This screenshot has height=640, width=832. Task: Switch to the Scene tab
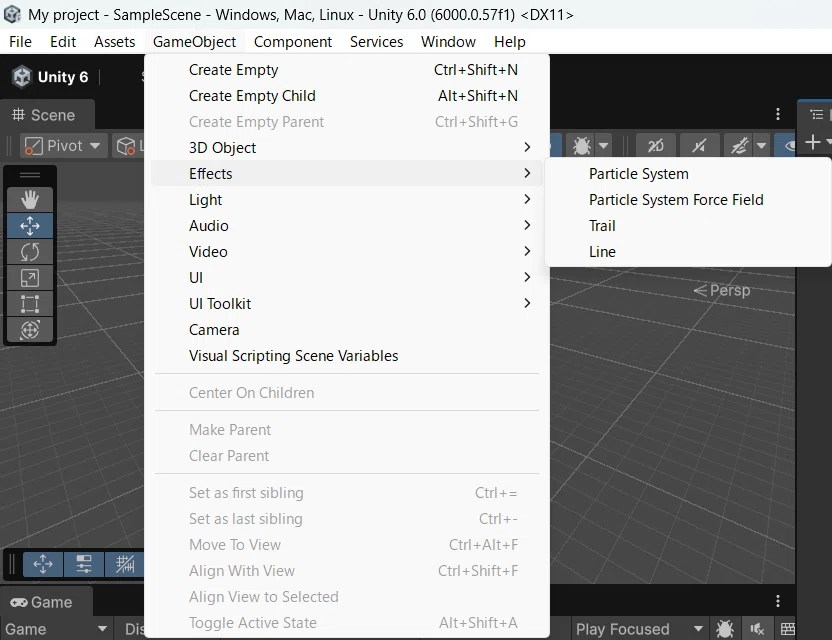(x=45, y=115)
